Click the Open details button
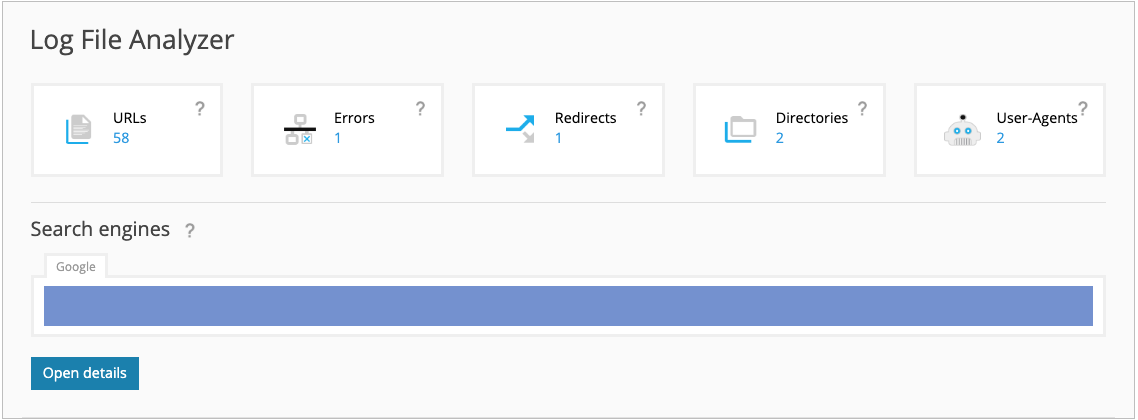Screen dimensions: 1138x420 click(x=85, y=374)
